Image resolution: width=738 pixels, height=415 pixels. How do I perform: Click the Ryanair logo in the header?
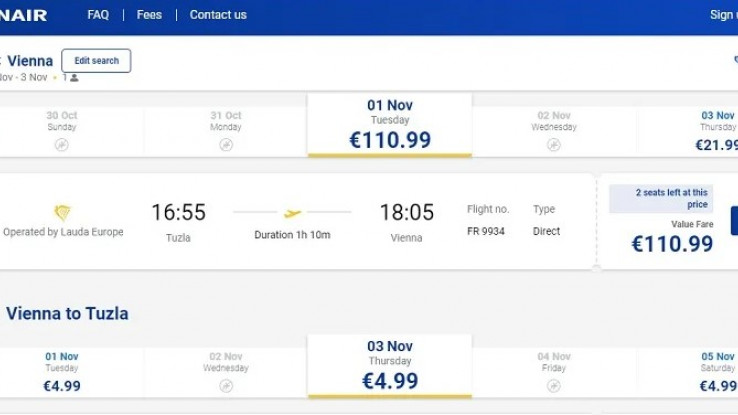pos(23,15)
